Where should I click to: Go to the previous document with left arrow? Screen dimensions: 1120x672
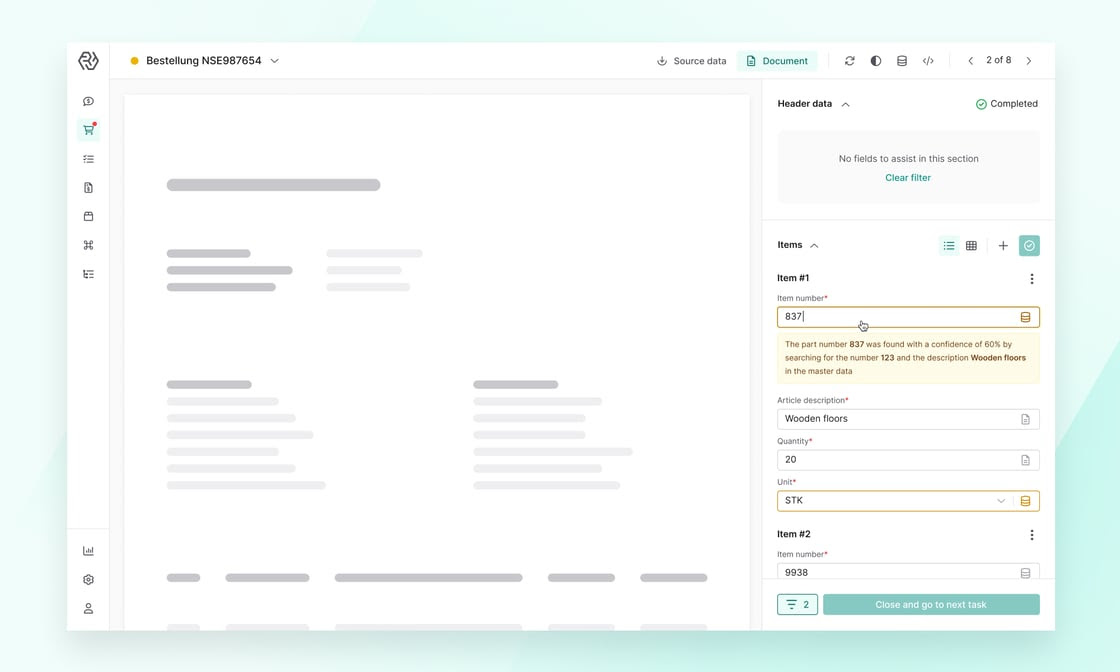pyautogui.click(x=970, y=61)
